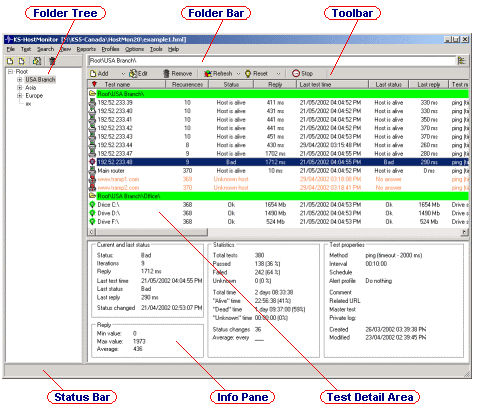Select the Europe folder in the tree

point(34,95)
